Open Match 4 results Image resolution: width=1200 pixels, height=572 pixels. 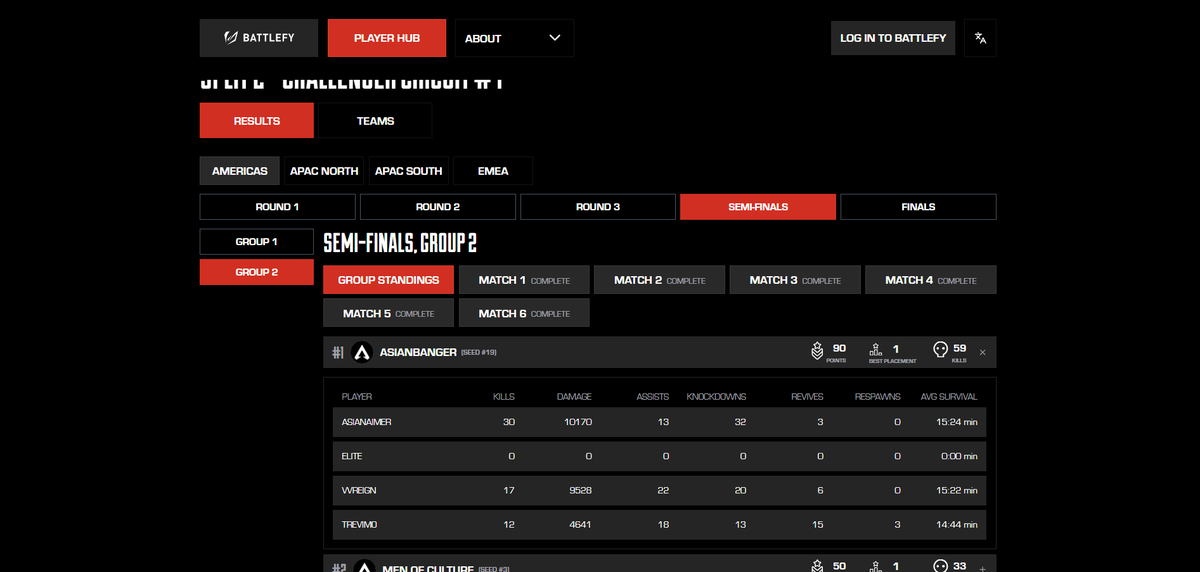coord(931,280)
